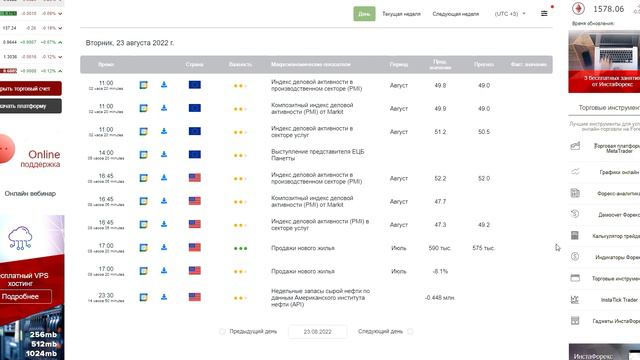640x360 pixels.
Task: Open Форекс-аналитика link
Action: click(x=618, y=193)
